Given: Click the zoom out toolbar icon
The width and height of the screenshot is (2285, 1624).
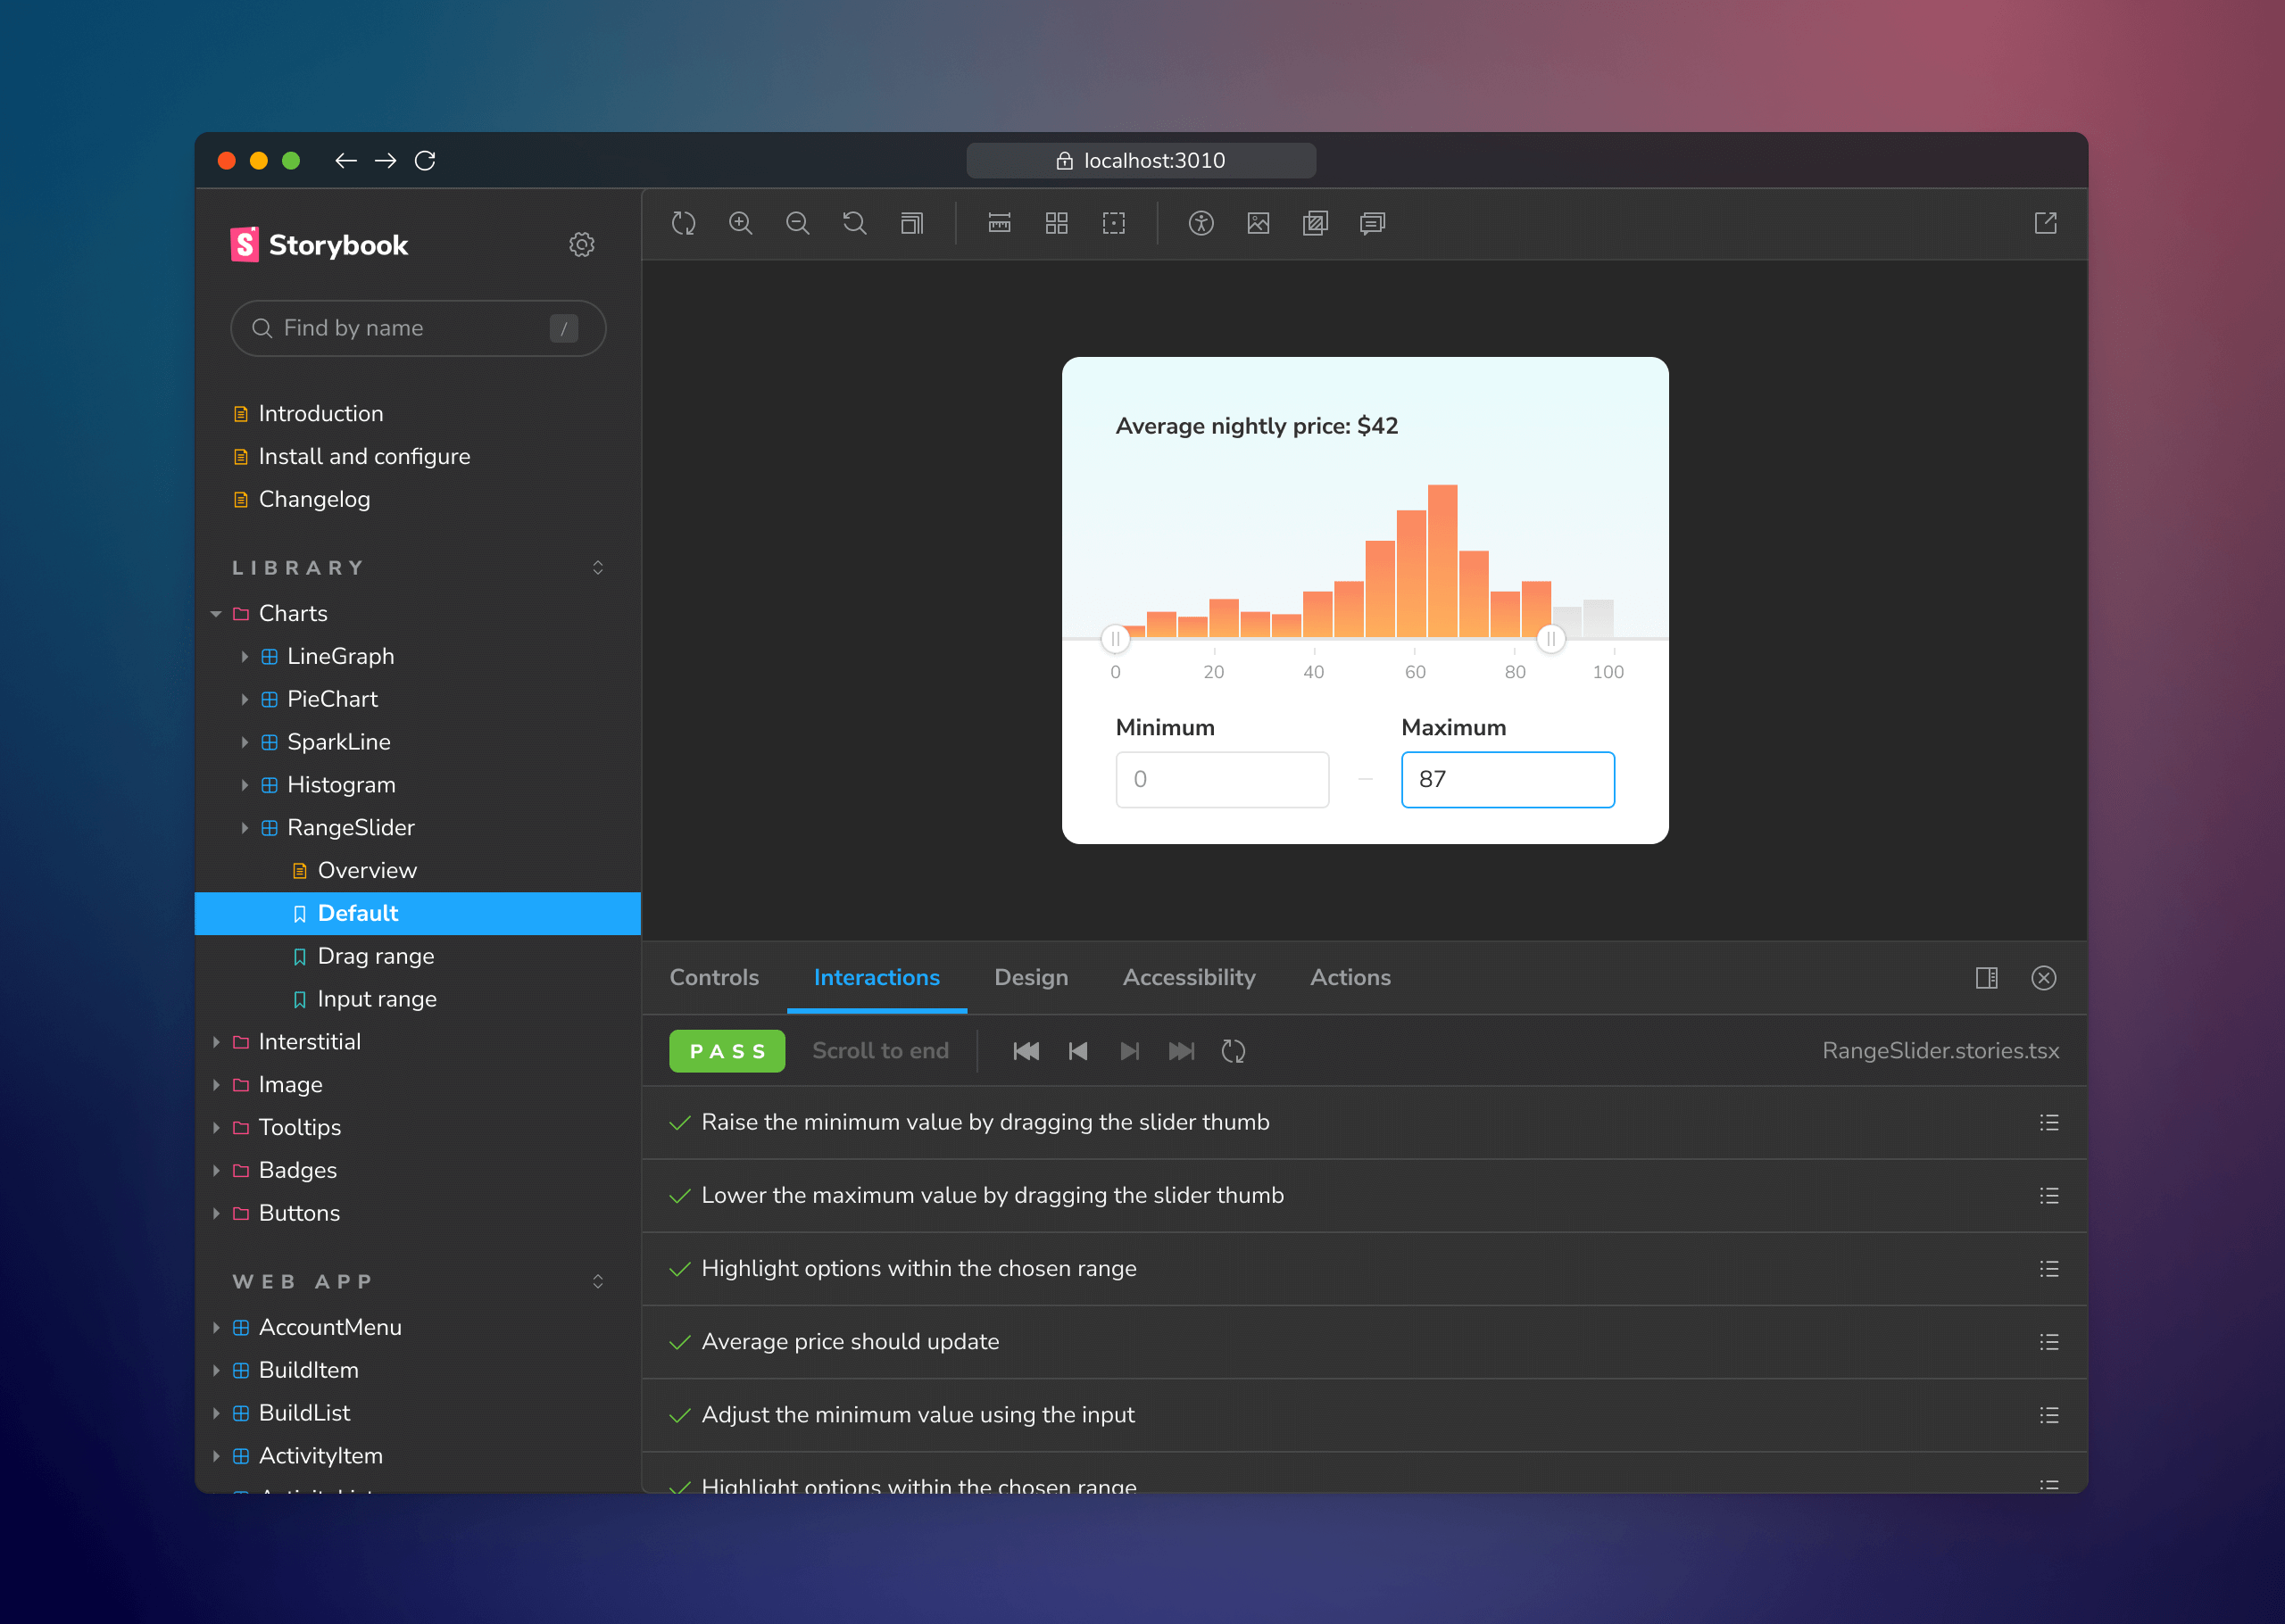Looking at the screenshot, I should tap(797, 223).
